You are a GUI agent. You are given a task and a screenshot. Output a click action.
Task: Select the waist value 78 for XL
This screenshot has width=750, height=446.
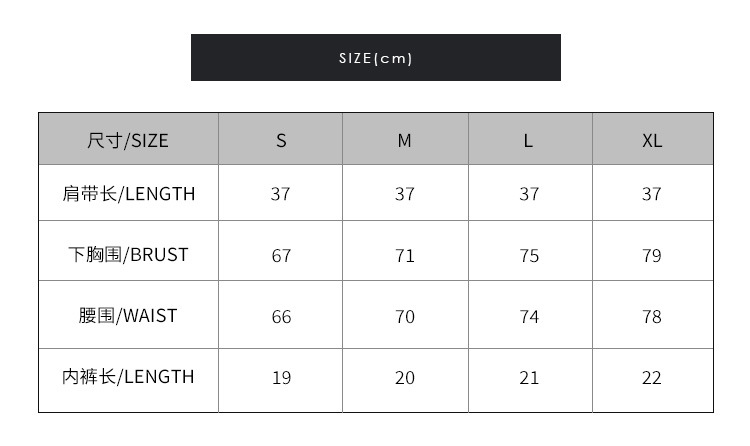pos(652,317)
